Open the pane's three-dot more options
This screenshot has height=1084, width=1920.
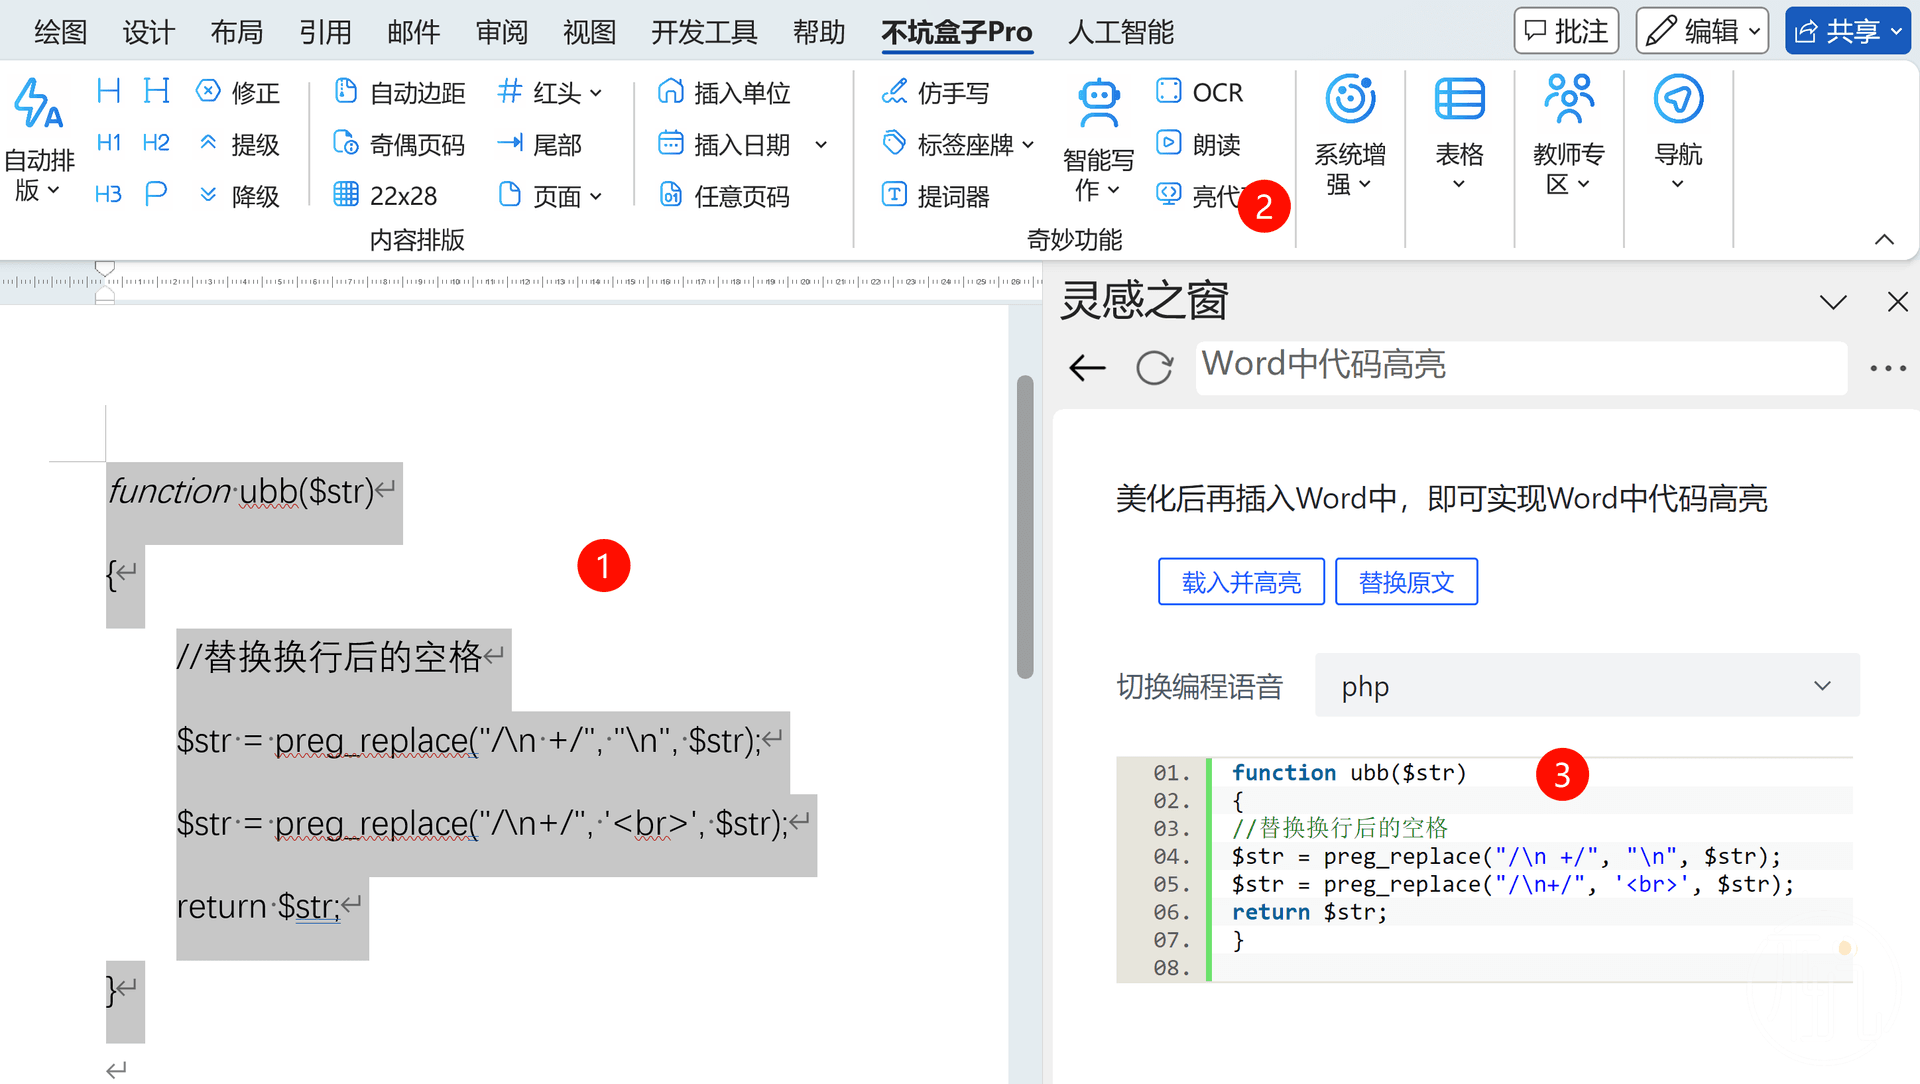(x=1888, y=368)
